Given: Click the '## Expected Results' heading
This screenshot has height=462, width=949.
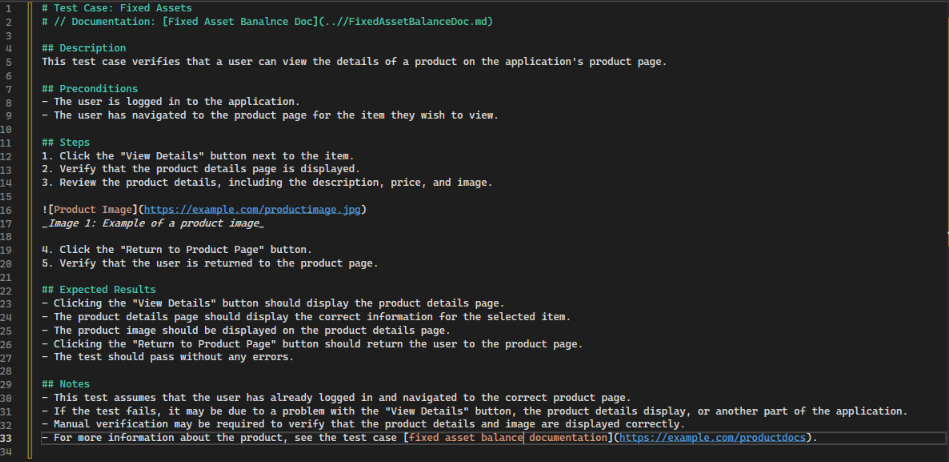Looking at the screenshot, I should pyautogui.click(x=99, y=290).
